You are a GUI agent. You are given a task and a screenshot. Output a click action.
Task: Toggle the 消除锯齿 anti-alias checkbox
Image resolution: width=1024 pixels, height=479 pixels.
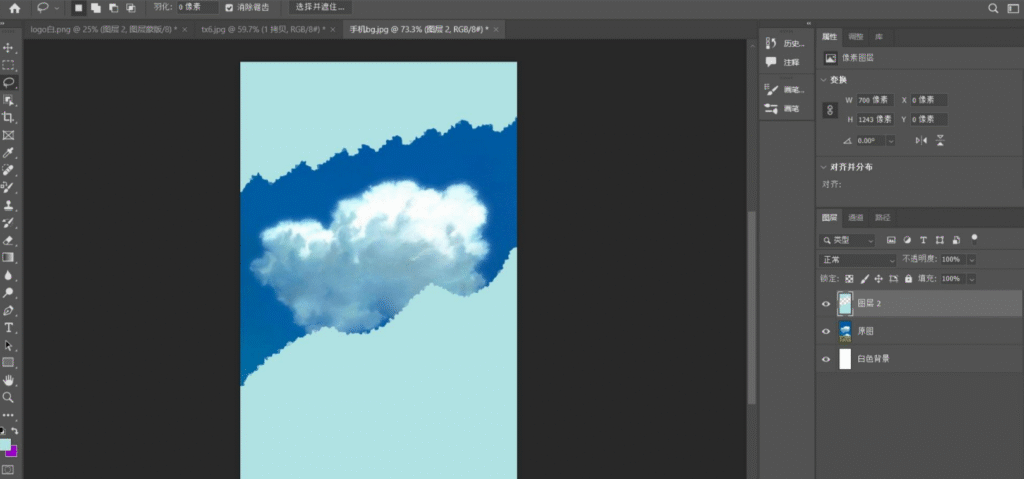[229, 8]
